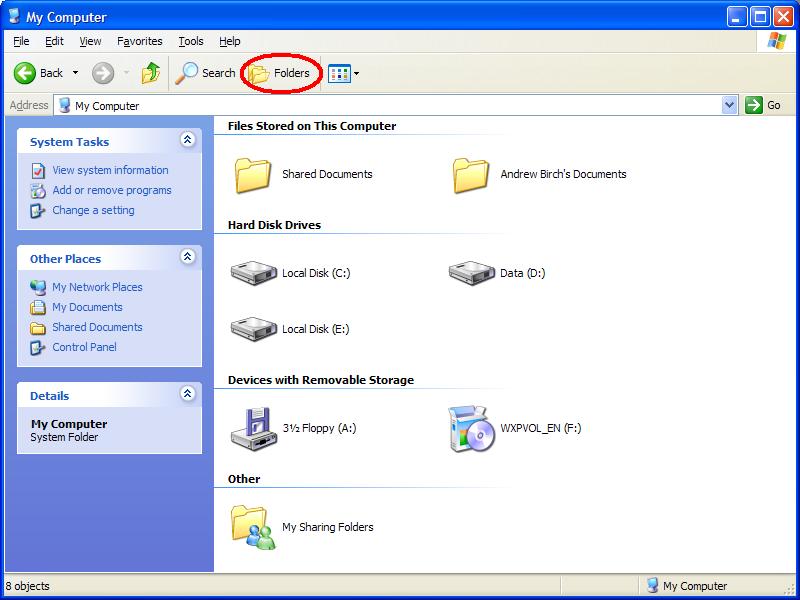
Task: Click the My Documents sidebar icon
Action: pos(38,307)
